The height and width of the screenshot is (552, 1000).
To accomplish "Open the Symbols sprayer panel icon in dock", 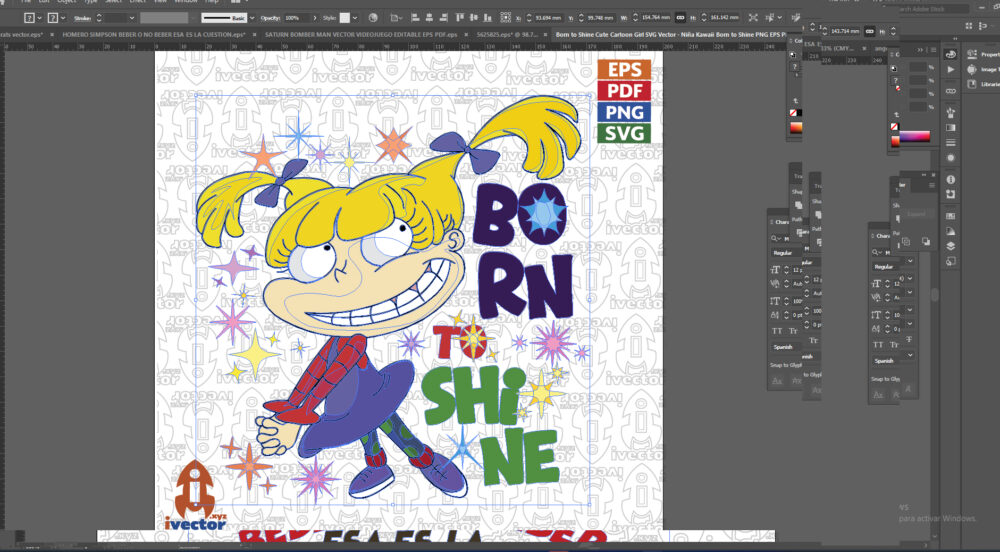I will pos(951,113).
